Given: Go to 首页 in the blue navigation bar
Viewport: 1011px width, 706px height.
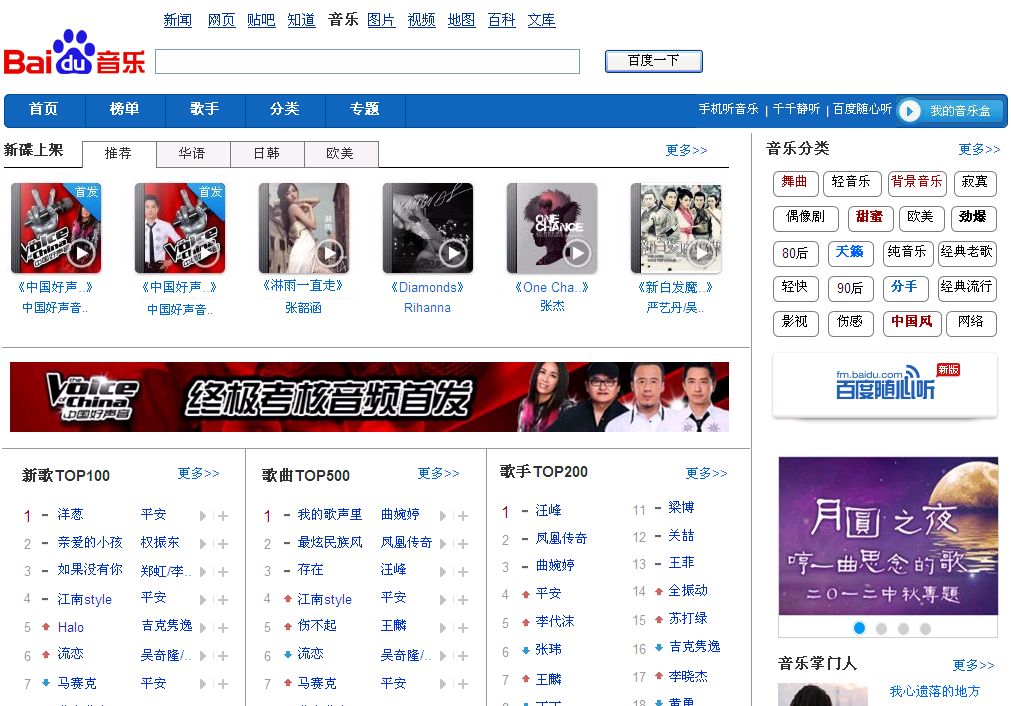Looking at the screenshot, I should click(44, 109).
